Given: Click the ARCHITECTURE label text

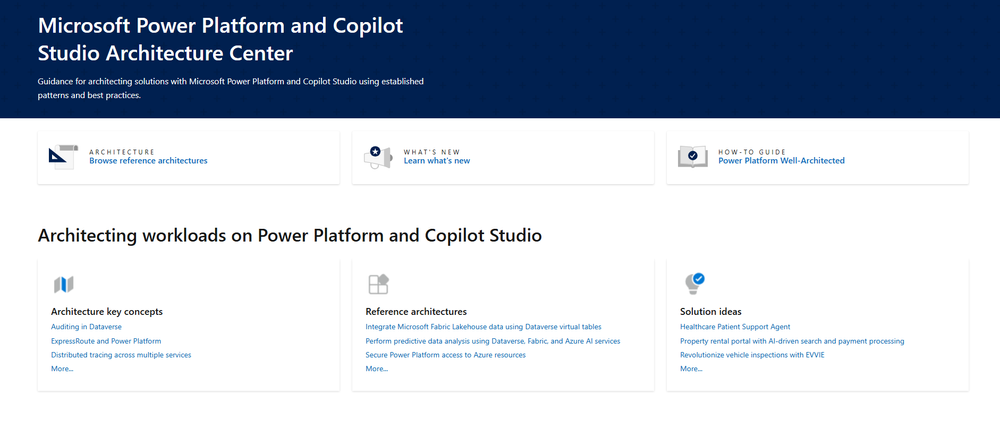Looking at the screenshot, I should click(122, 152).
